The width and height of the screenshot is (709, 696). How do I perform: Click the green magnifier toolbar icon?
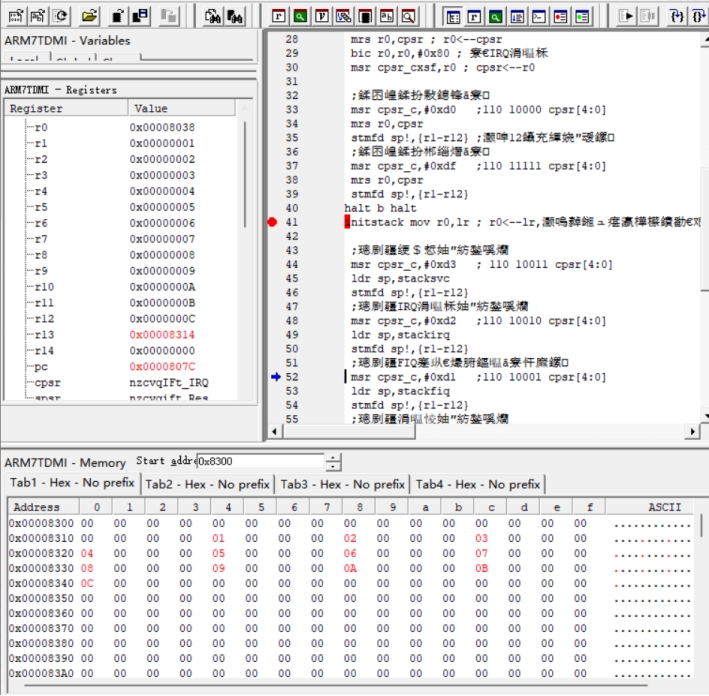(x=299, y=16)
